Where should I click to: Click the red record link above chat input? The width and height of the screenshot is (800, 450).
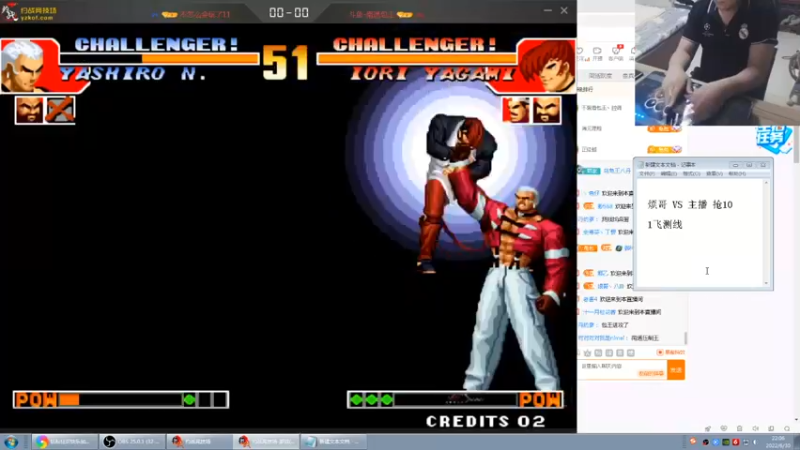click(671, 352)
